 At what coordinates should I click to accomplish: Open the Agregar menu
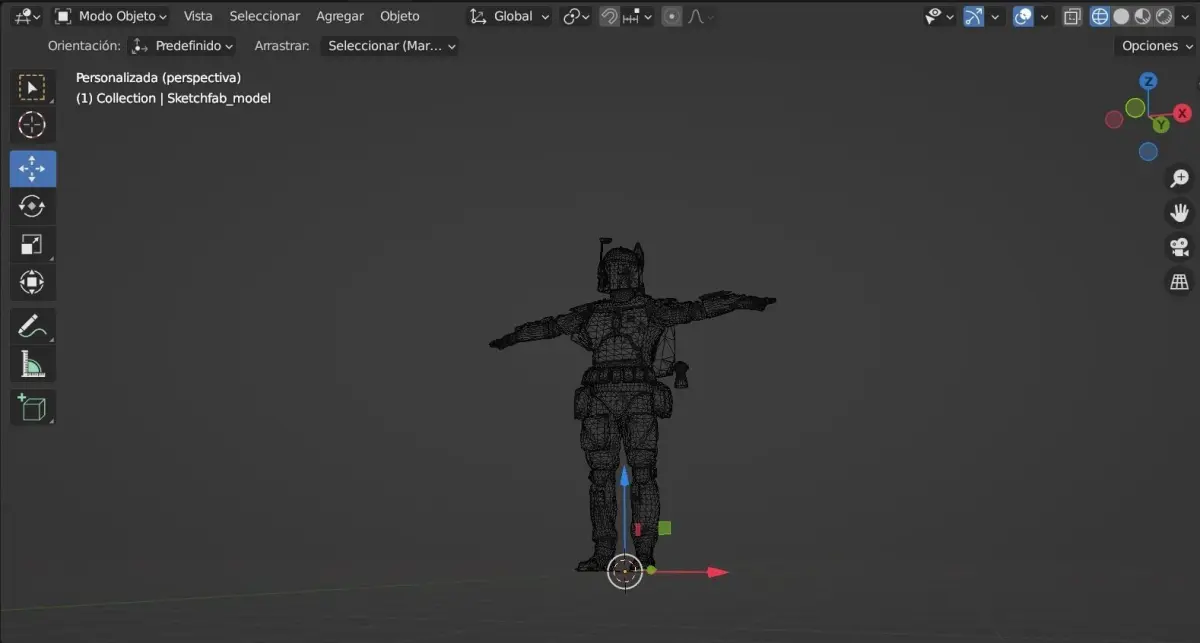(x=340, y=16)
